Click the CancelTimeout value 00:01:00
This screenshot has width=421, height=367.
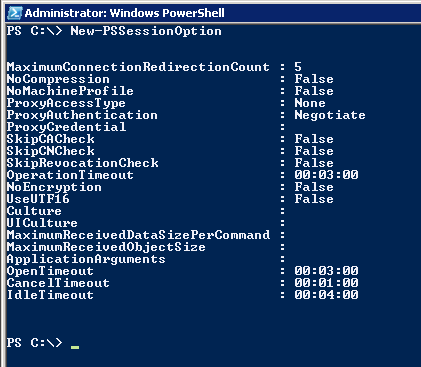pos(326,283)
